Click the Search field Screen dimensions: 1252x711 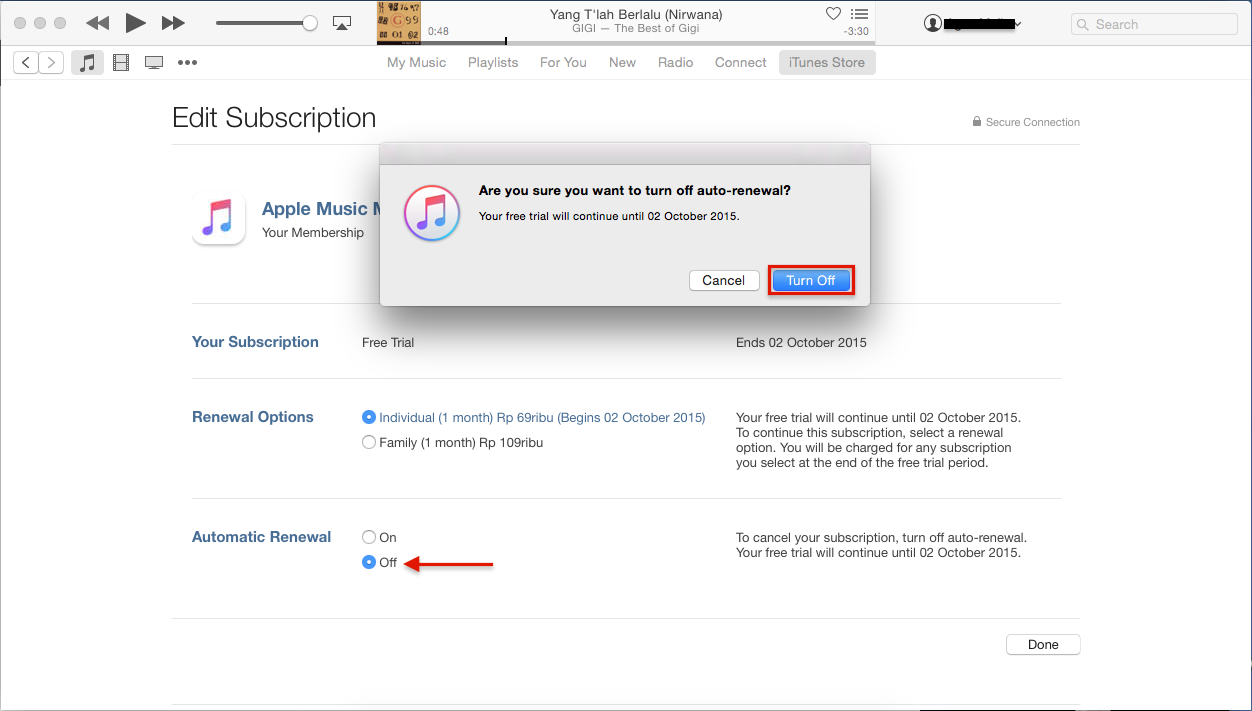1155,24
